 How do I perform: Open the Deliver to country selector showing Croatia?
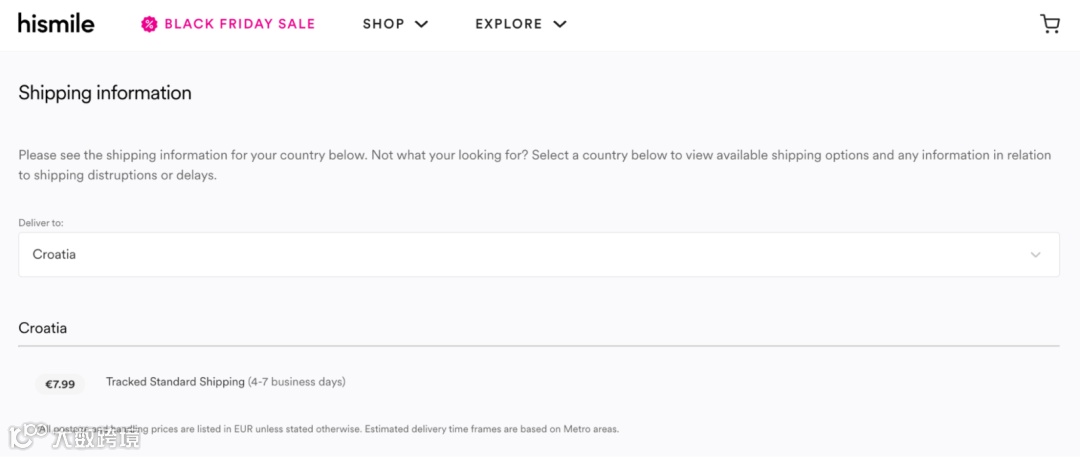coord(538,255)
